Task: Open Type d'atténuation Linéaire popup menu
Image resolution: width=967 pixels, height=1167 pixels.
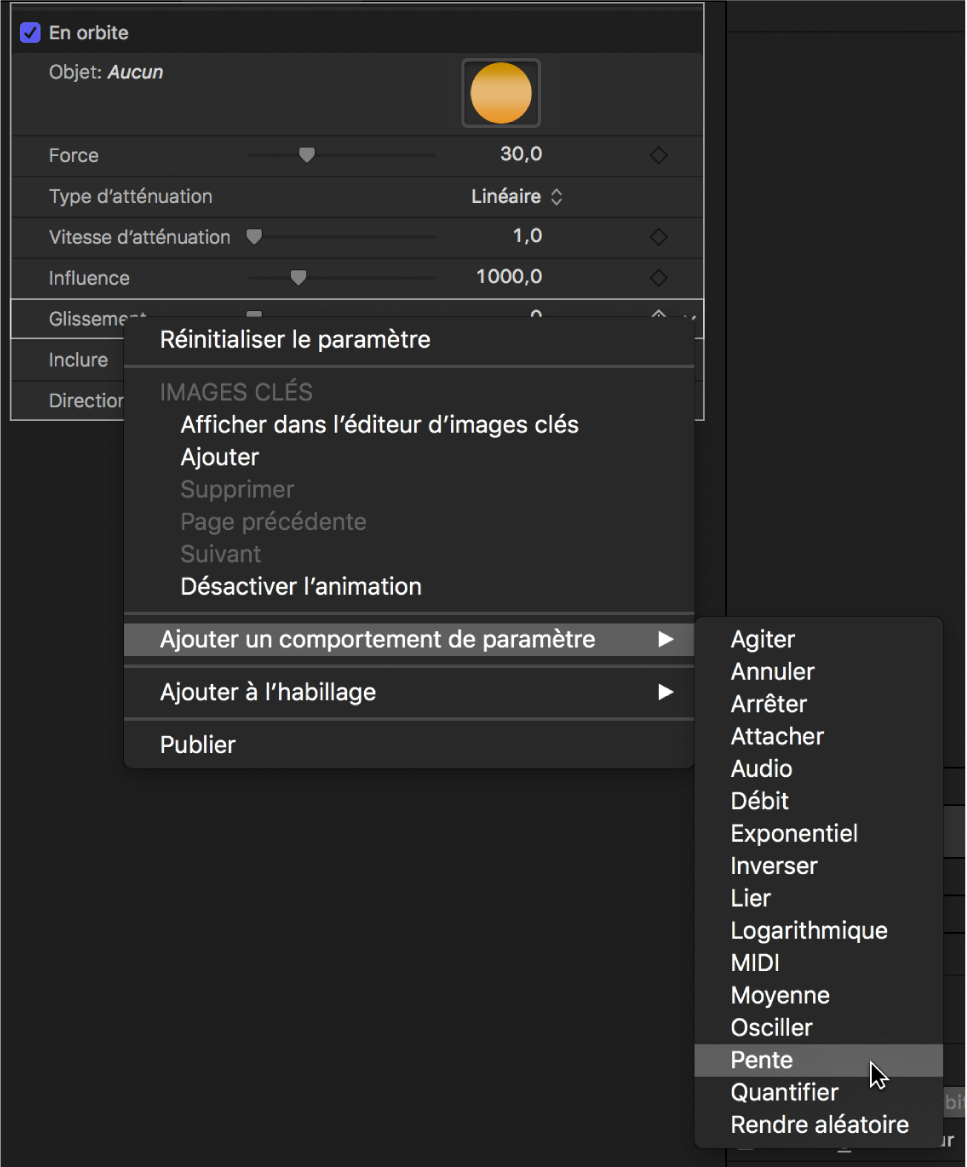Action: (x=517, y=197)
